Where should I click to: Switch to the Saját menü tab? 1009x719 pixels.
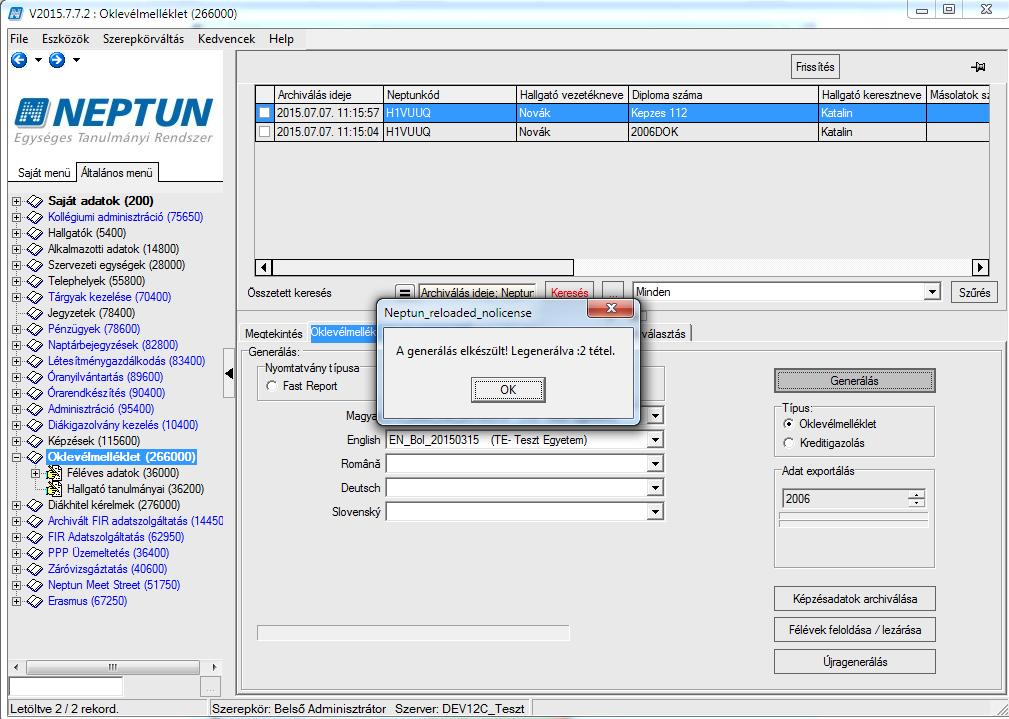pyautogui.click(x=44, y=173)
